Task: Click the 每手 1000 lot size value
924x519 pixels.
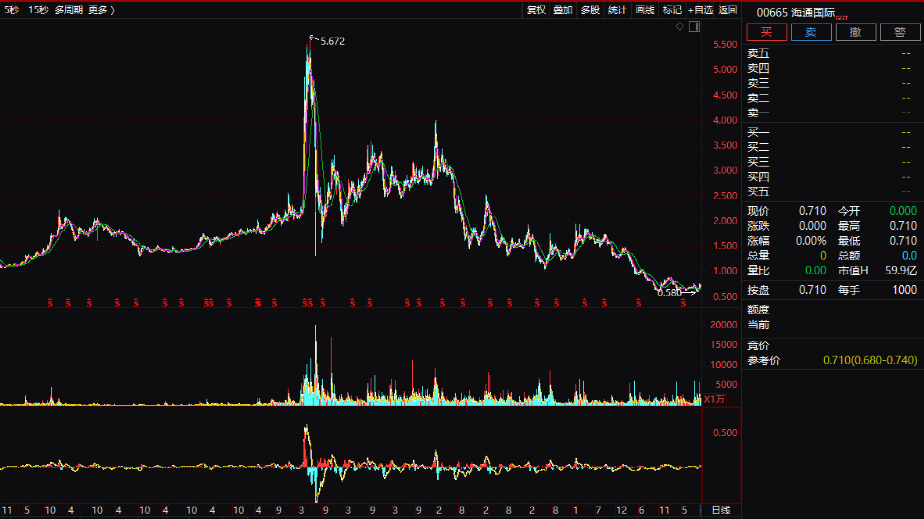Action: click(x=905, y=290)
